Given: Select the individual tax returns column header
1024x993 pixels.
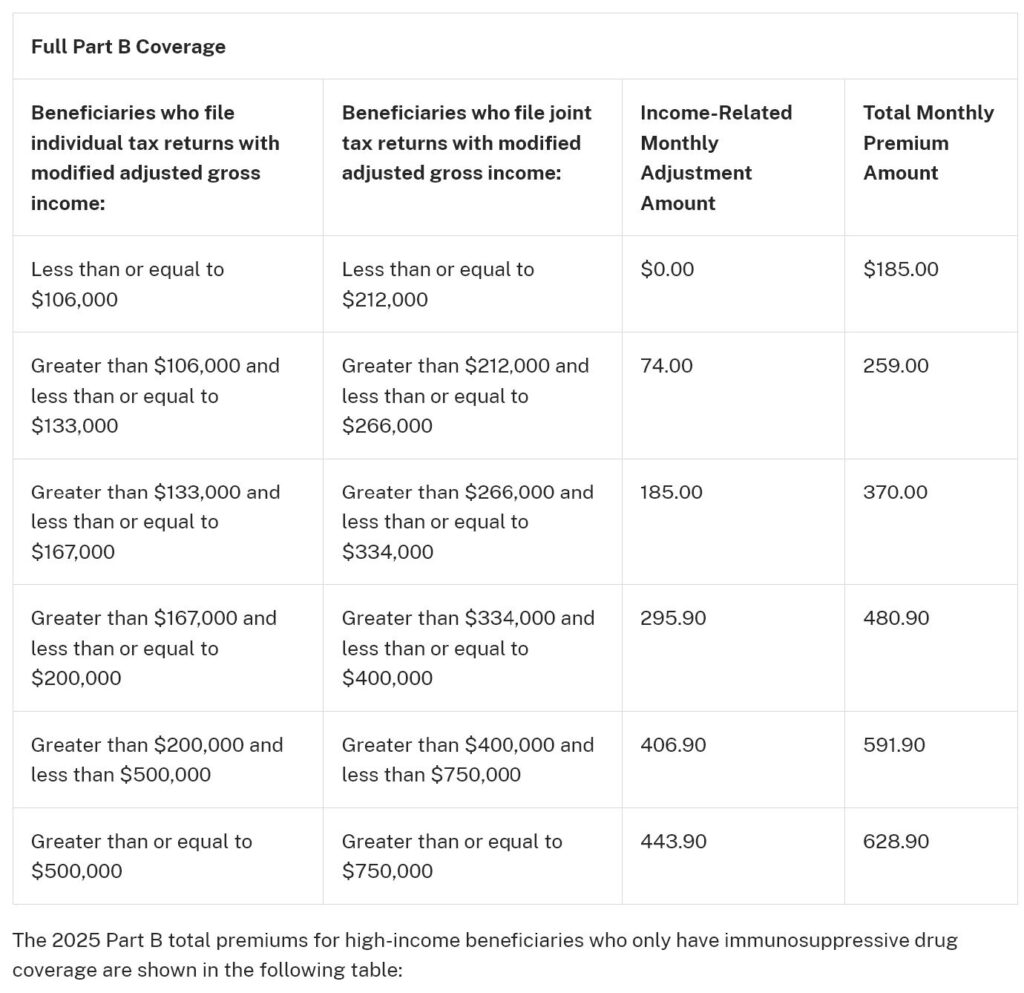Looking at the screenshot, I should pyautogui.click(x=155, y=157).
